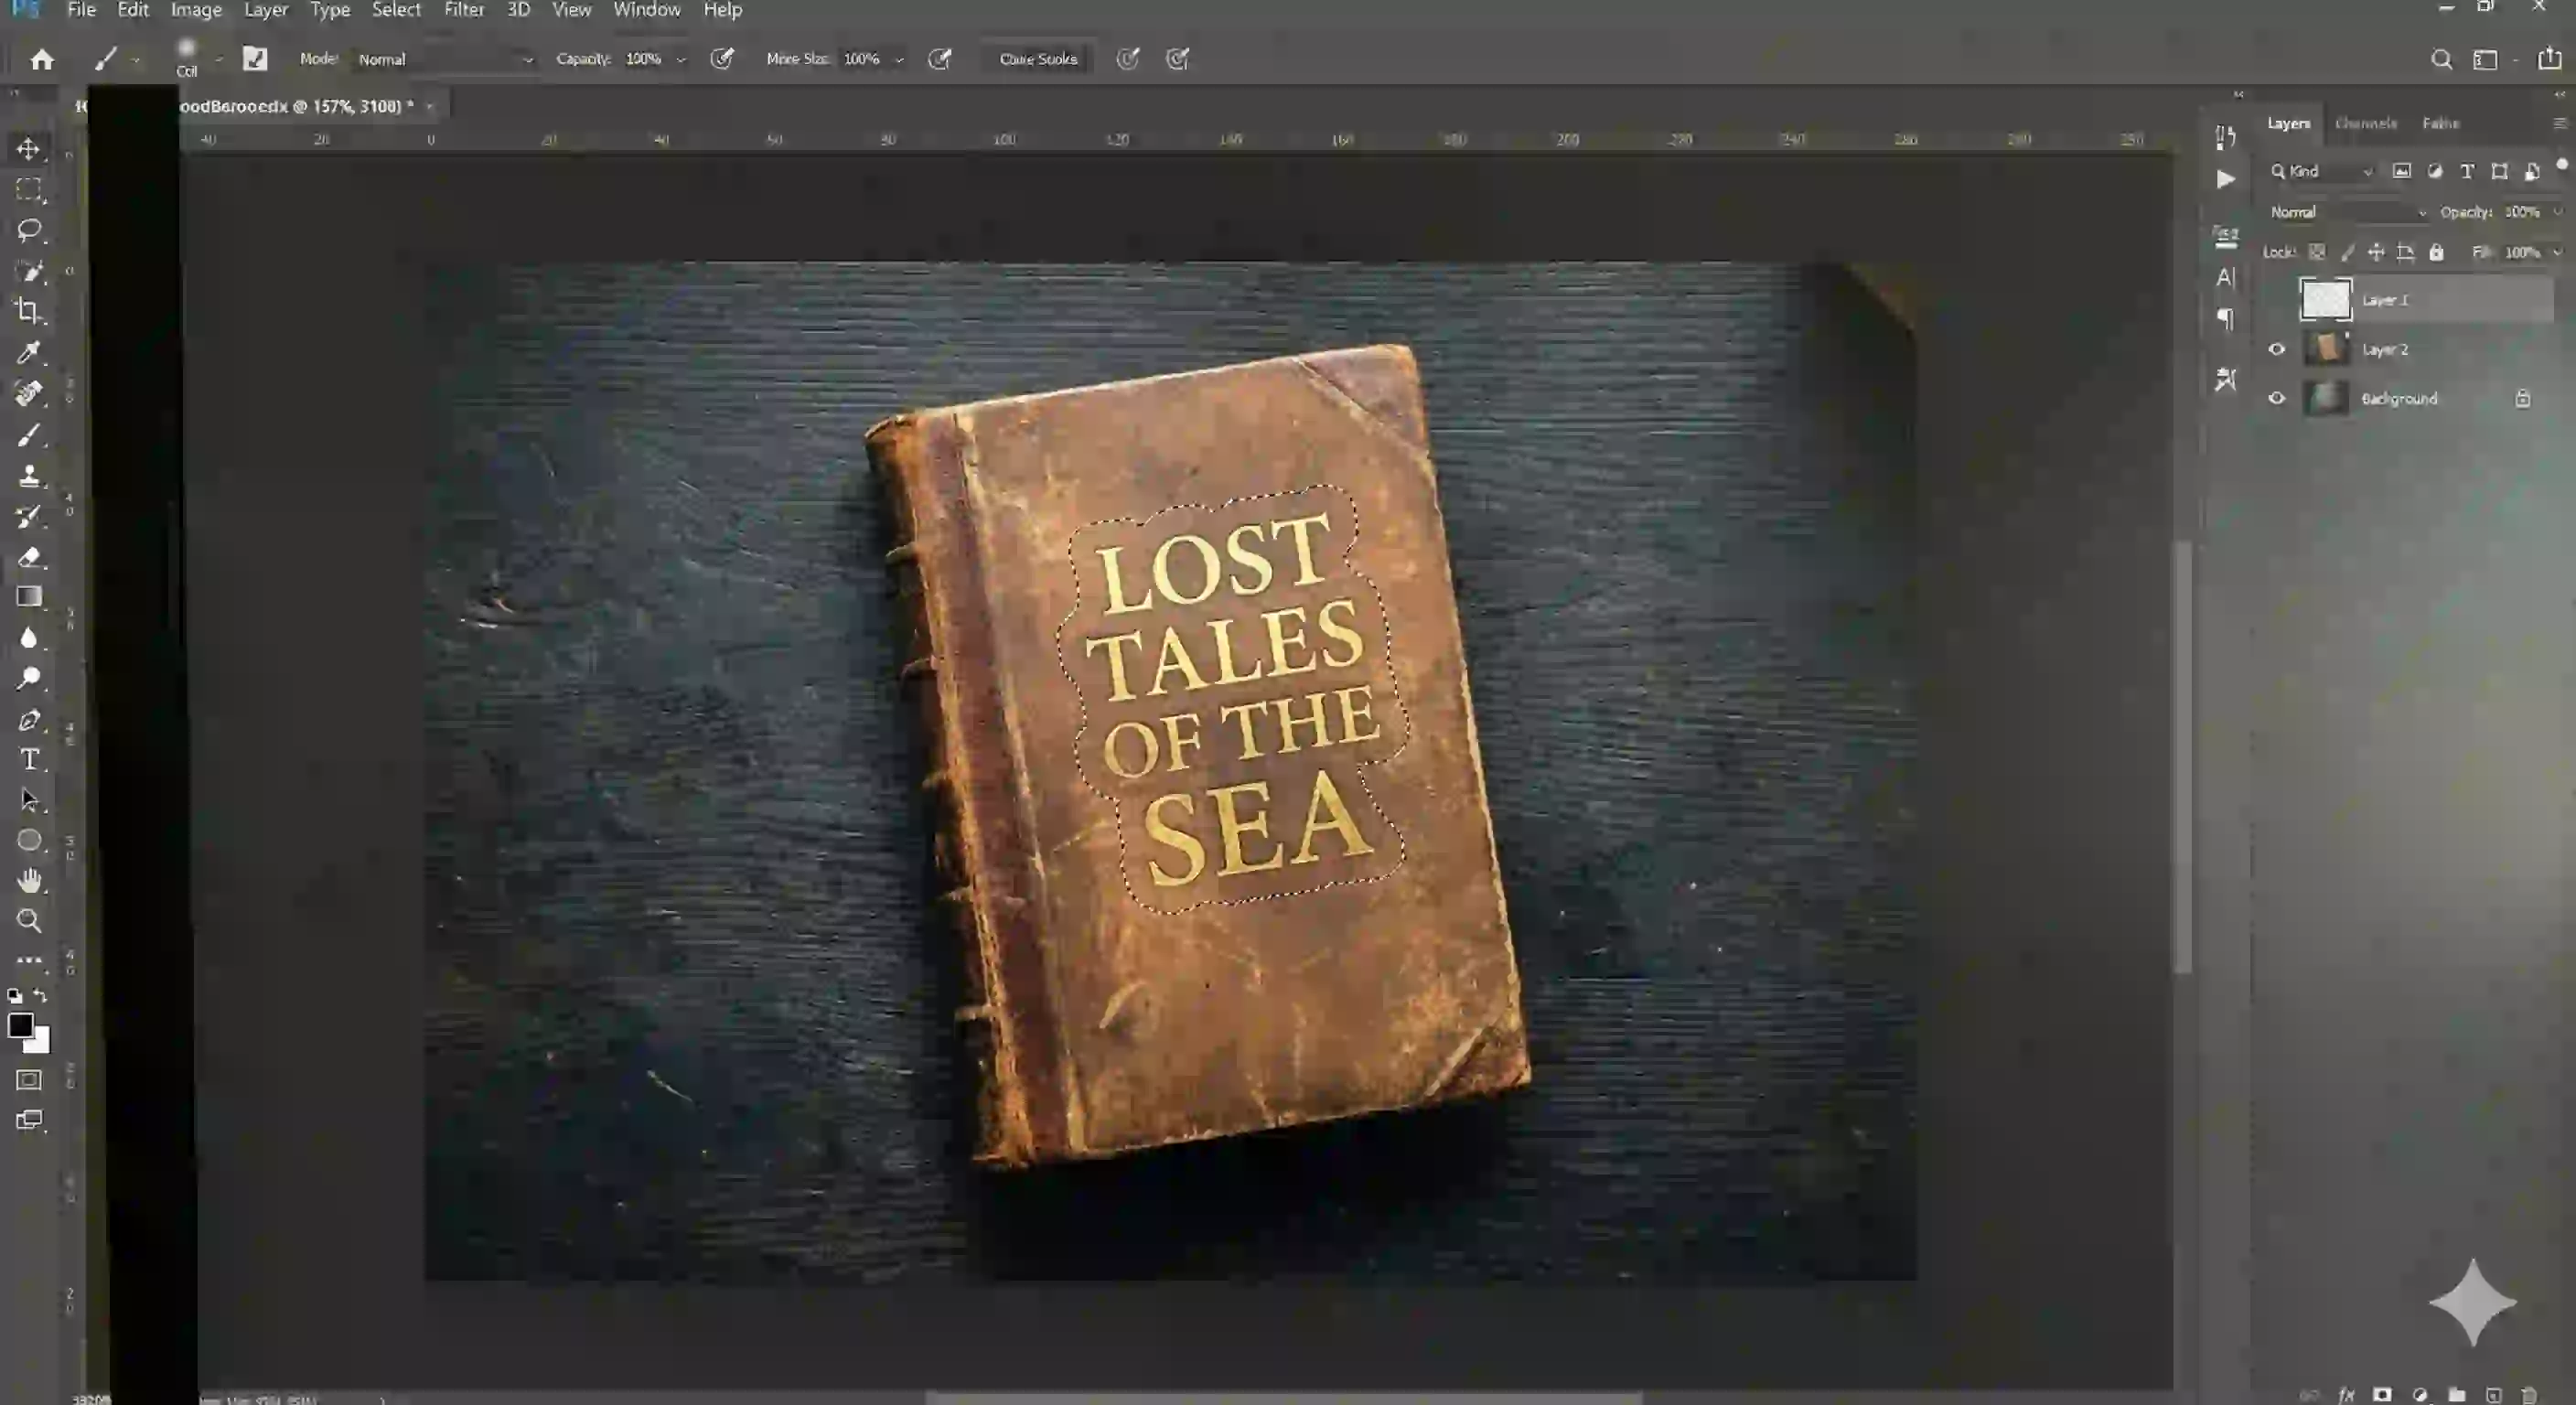Hide the Layer 2 layer

click(2277, 349)
